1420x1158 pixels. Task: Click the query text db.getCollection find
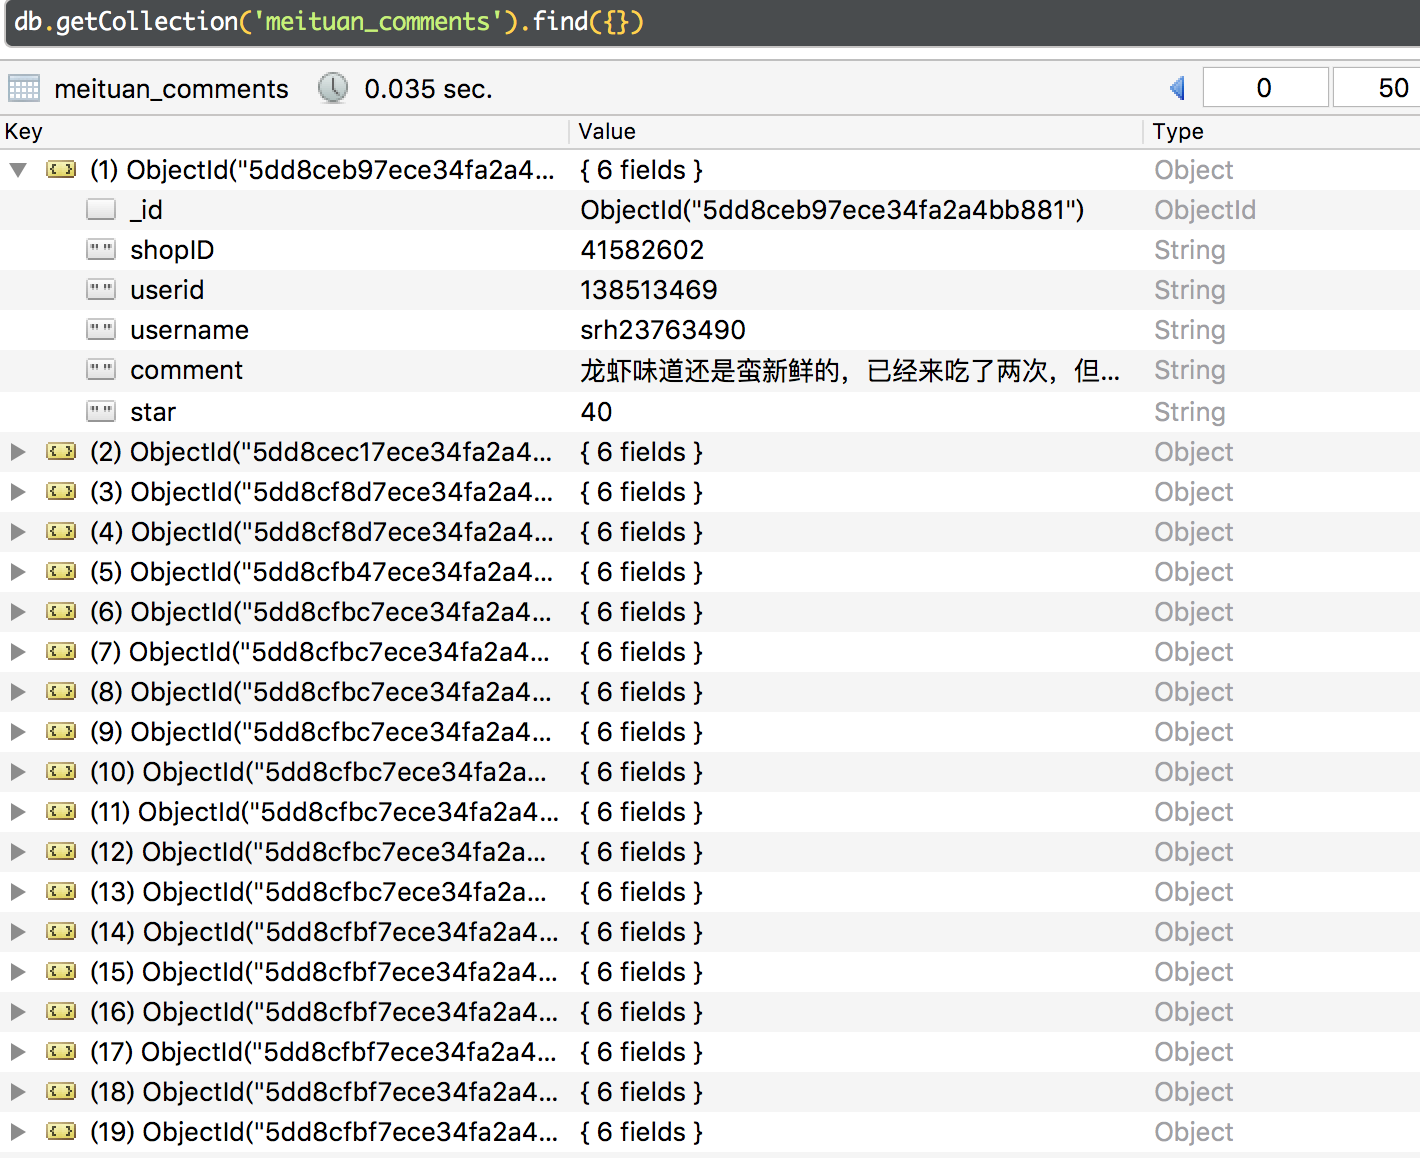(329, 21)
